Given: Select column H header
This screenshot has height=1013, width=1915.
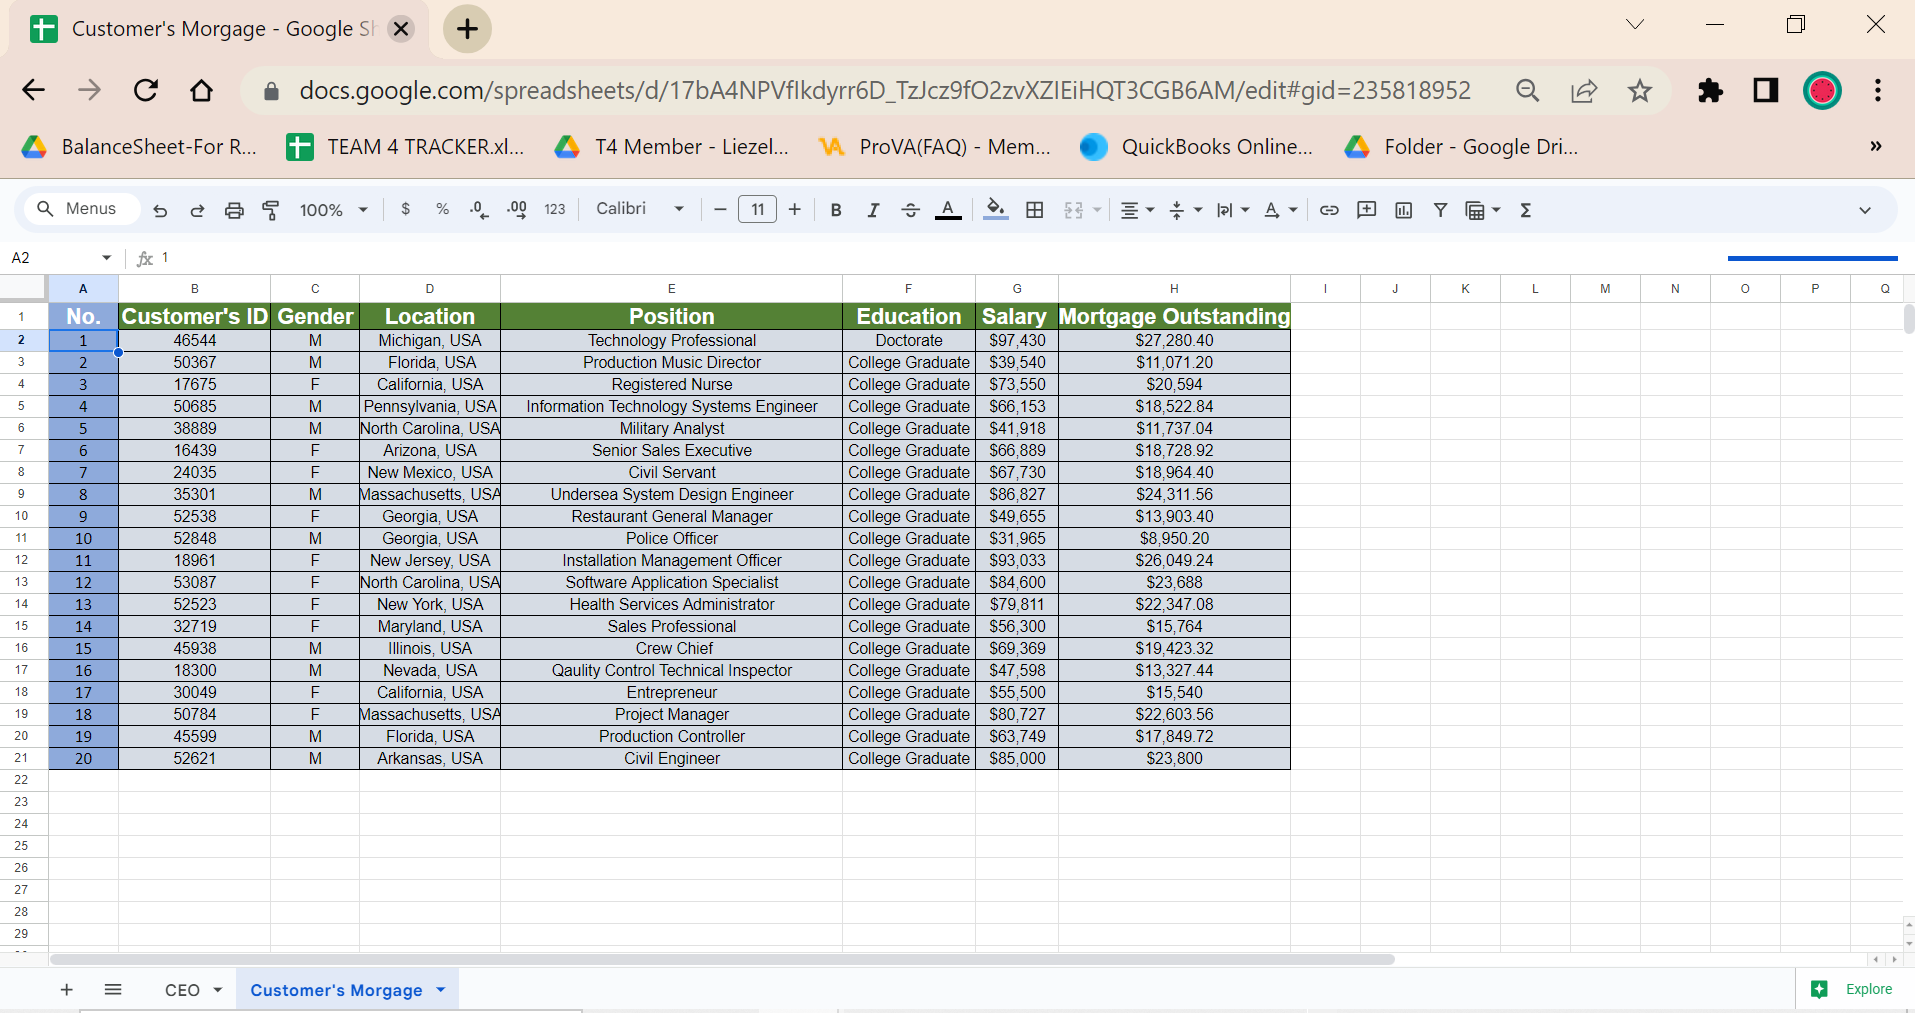Looking at the screenshot, I should click(1174, 288).
